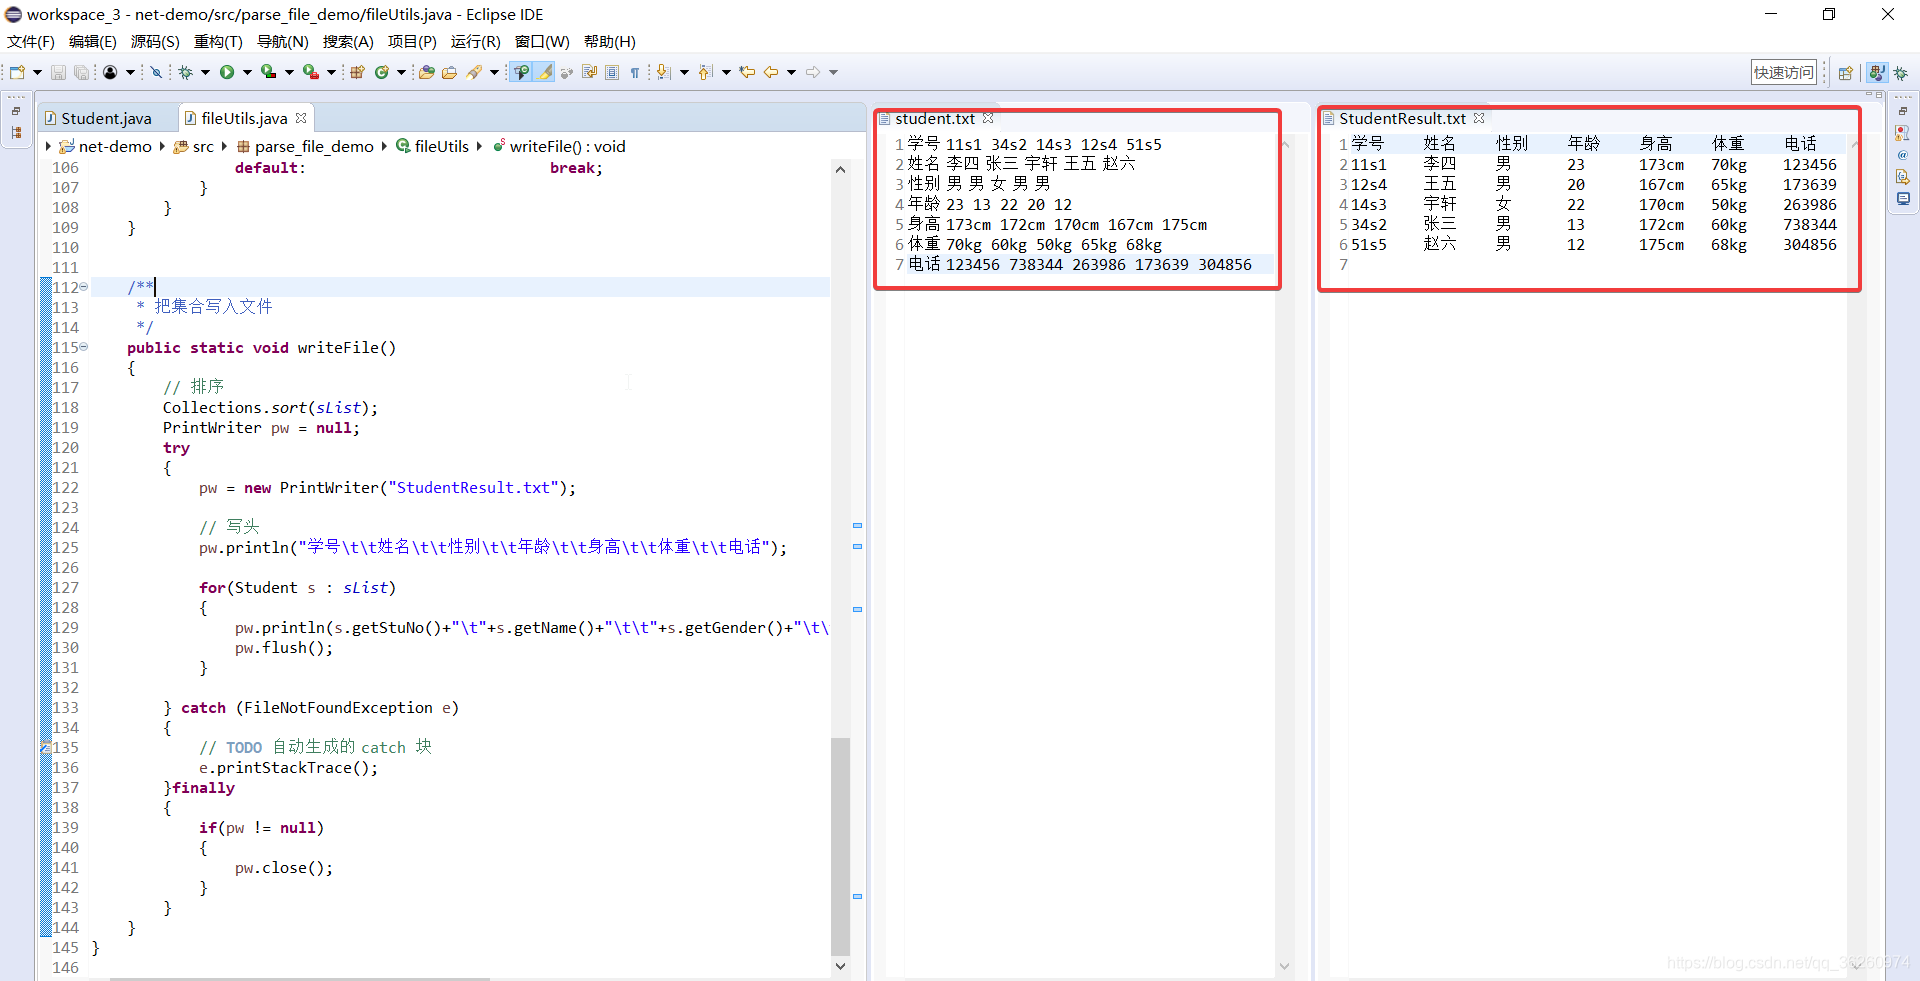Click the code editor vertical scrollbar thumb
Image resolution: width=1920 pixels, height=981 pixels.
point(840,846)
